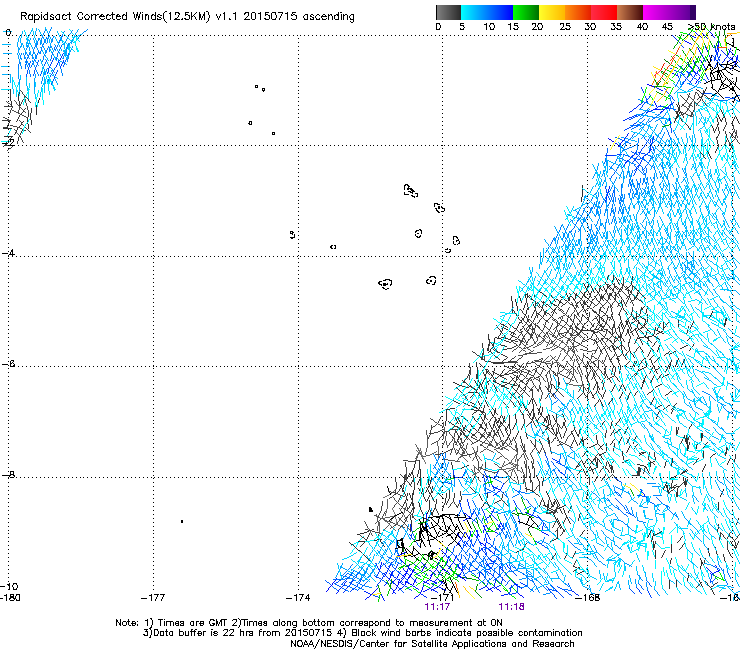Click the yellow 20-25 knots legend swatch
740x650 pixels.
(x=552, y=12)
